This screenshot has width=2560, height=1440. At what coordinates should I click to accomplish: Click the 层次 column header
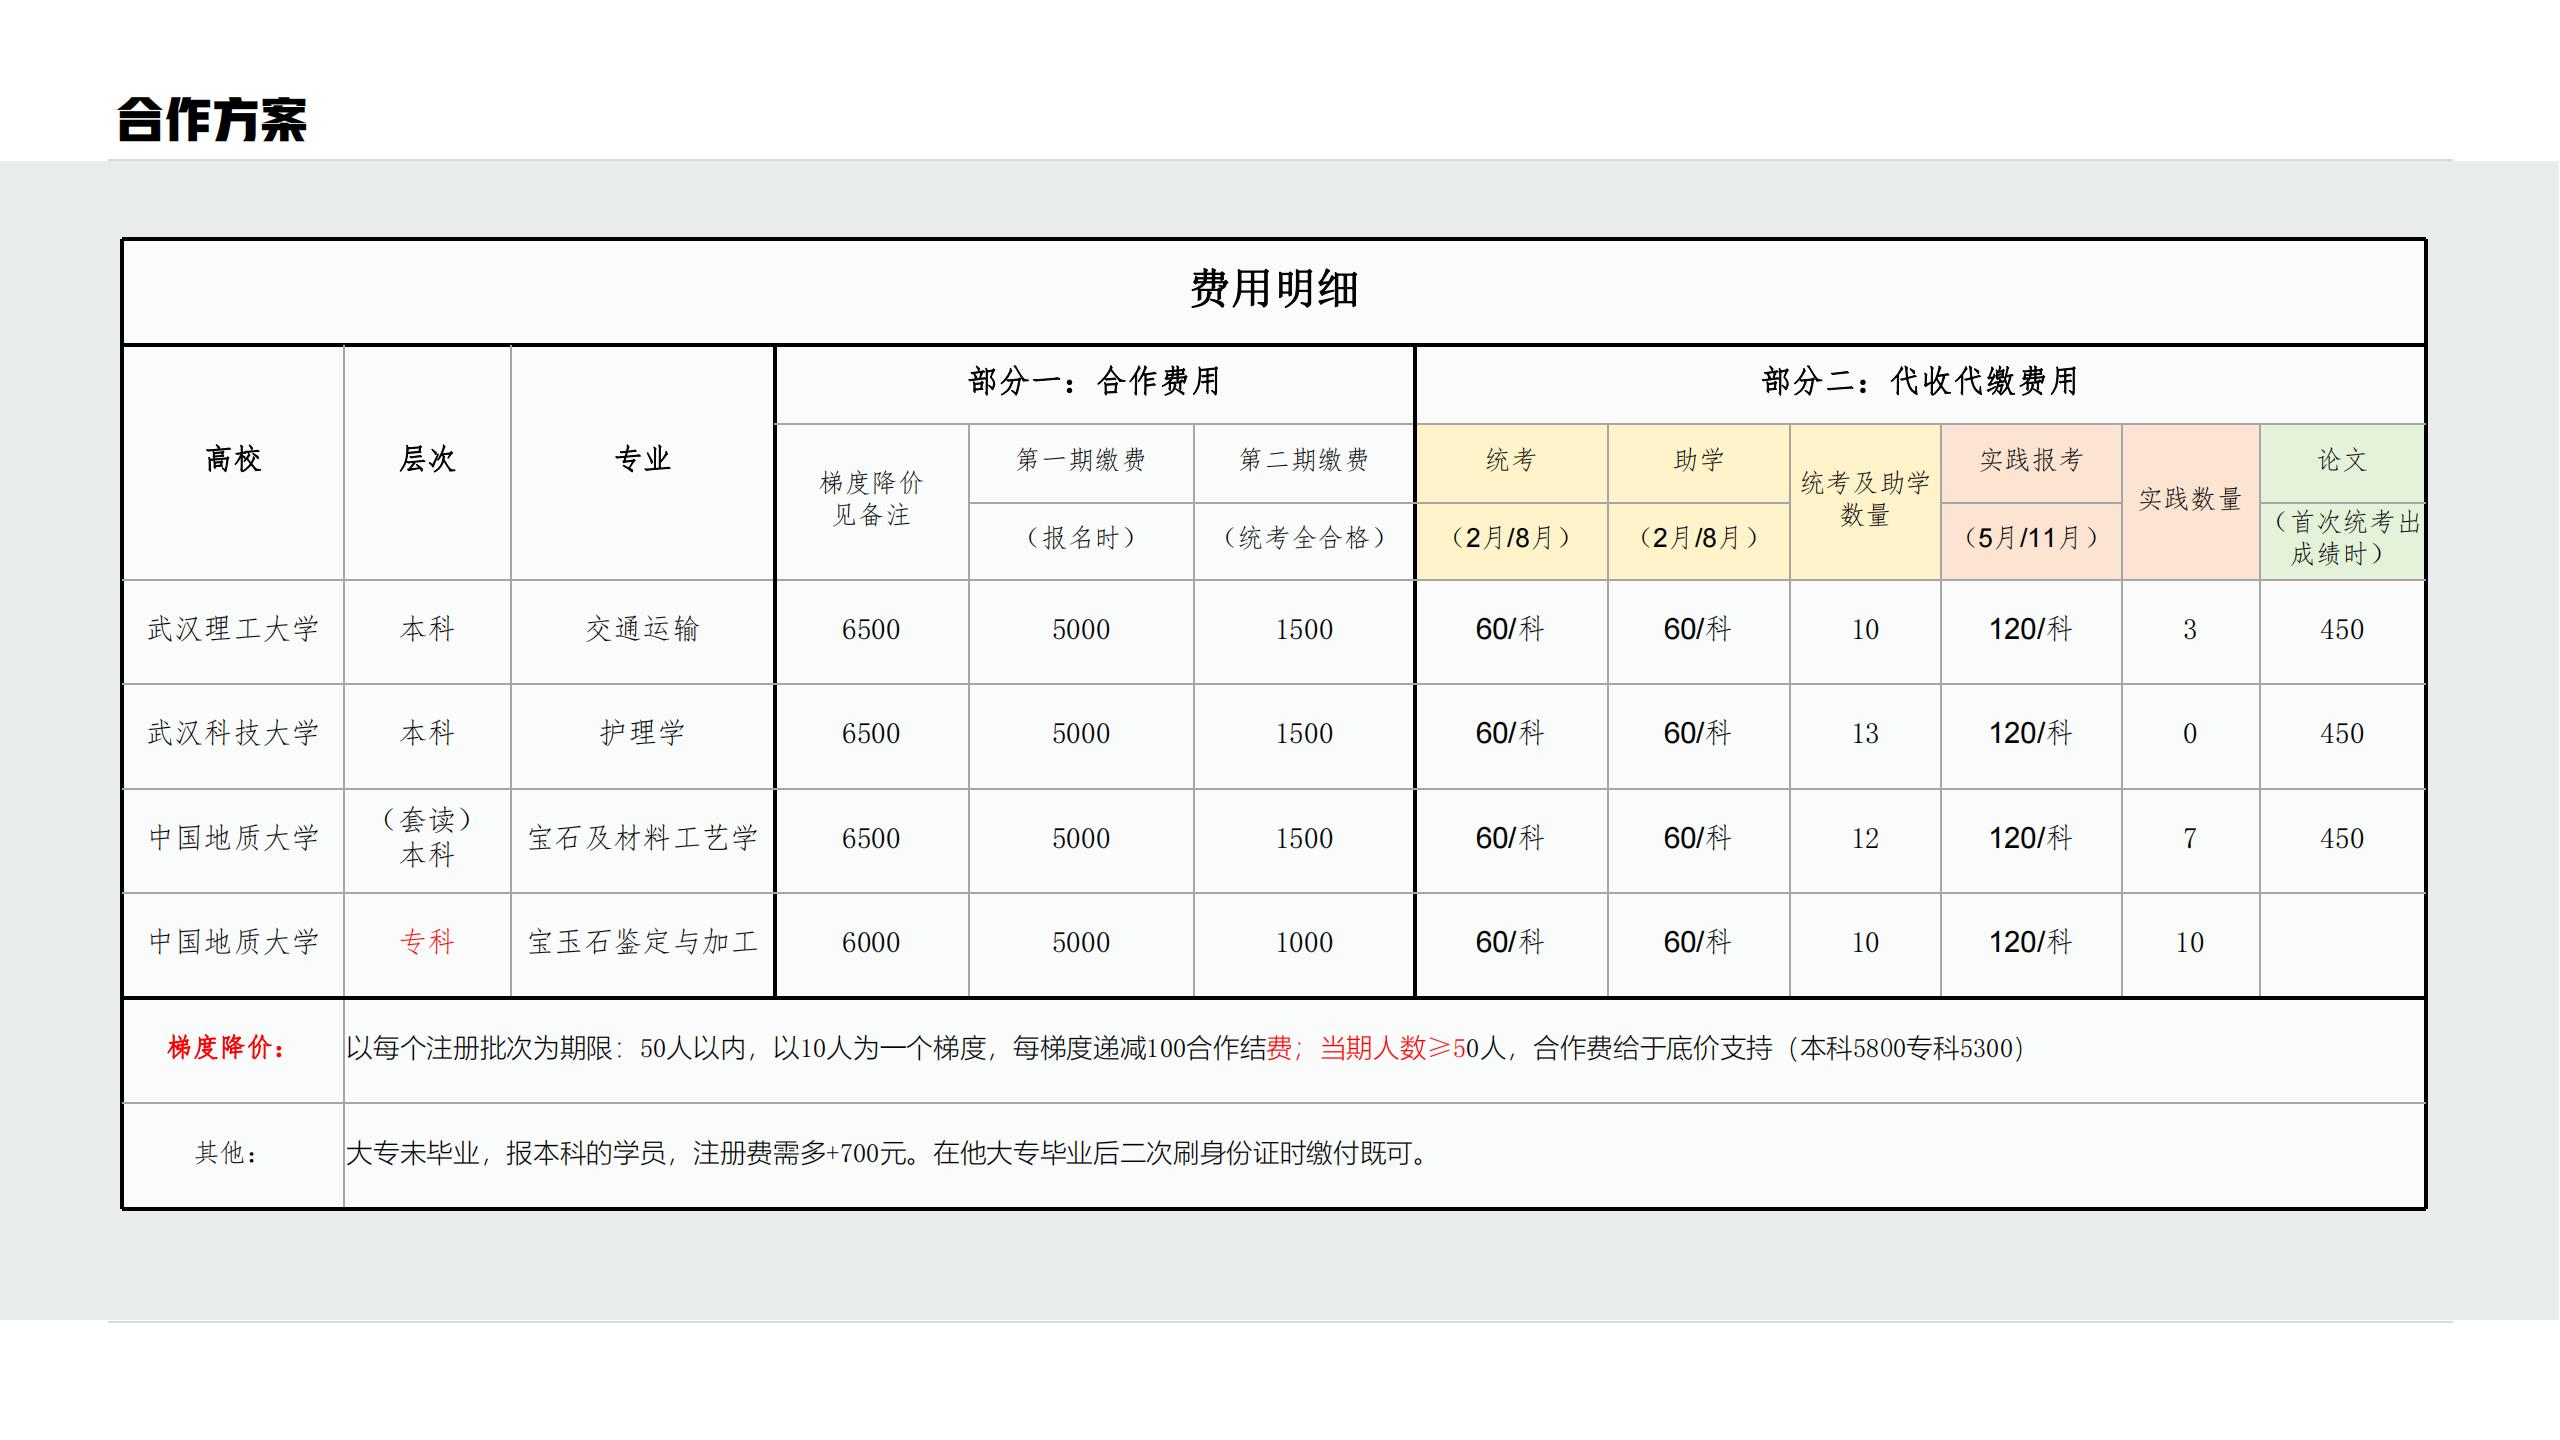pyautogui.click(x=427, y=459)
